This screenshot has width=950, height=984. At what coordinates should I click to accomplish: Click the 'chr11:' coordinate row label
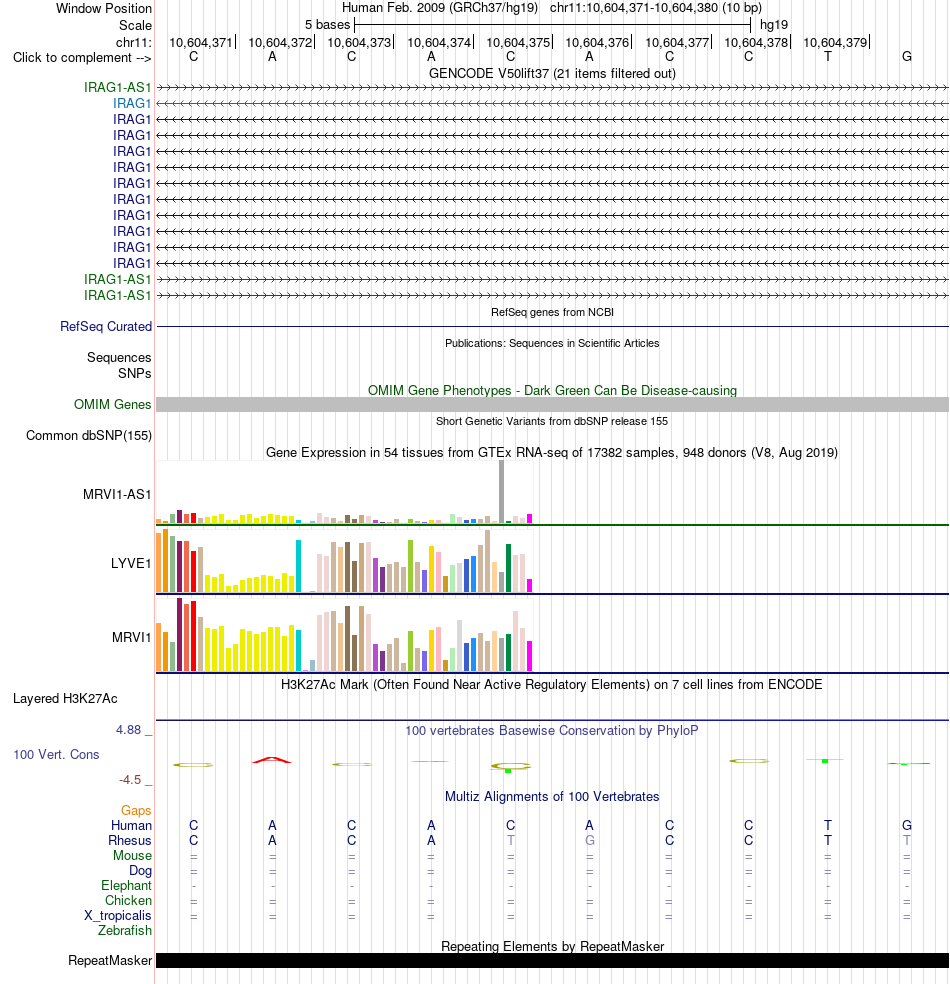coord(134,42)
